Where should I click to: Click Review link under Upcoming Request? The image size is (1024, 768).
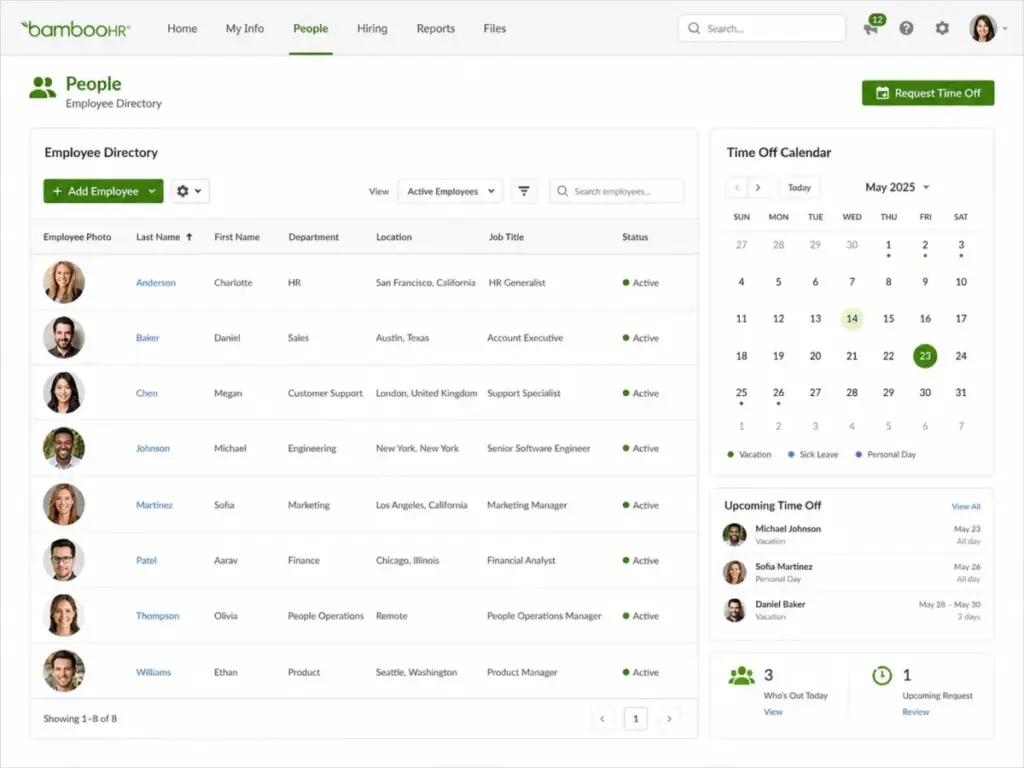click(916, 712)
